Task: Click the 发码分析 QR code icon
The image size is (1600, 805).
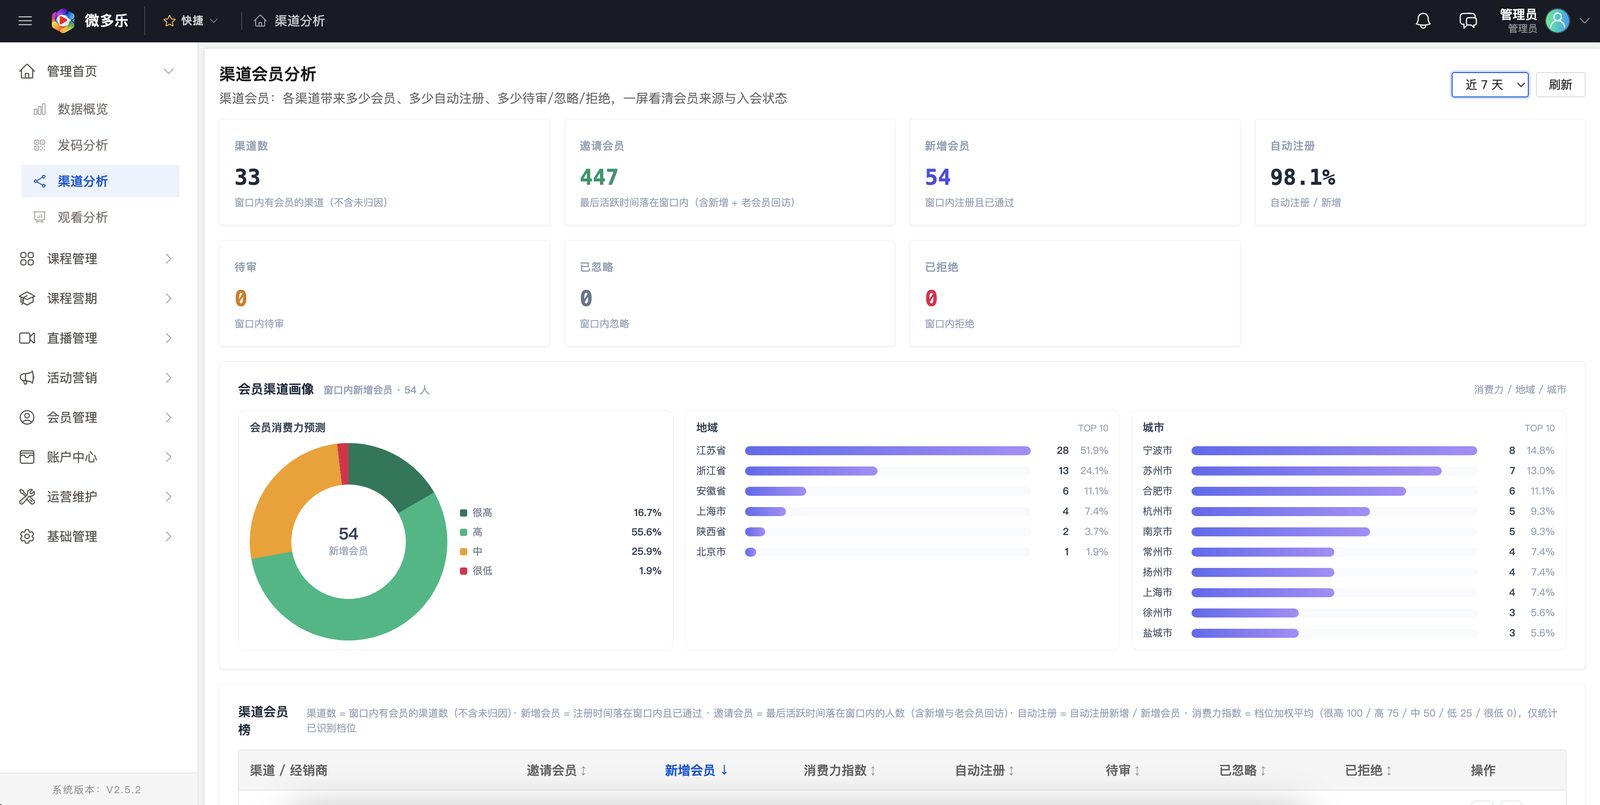Action: pos(40,145)
